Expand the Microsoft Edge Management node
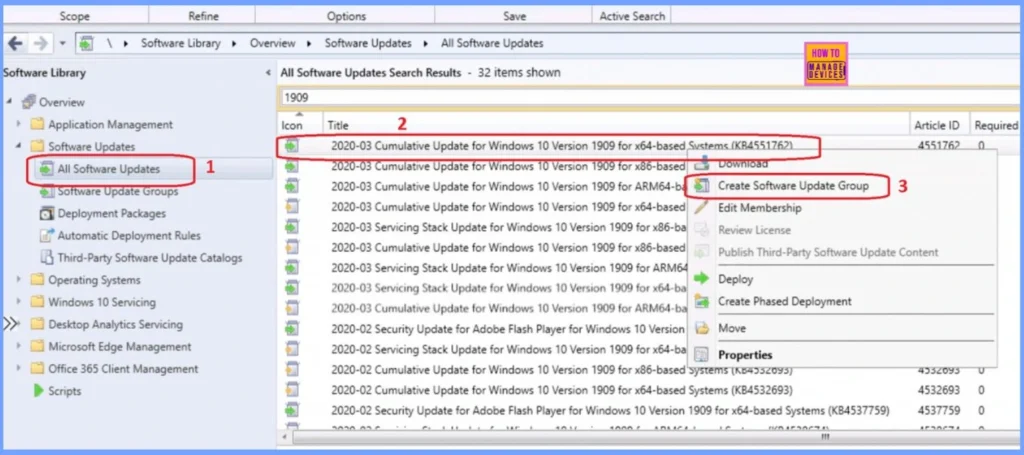 (x=19, y=347)
